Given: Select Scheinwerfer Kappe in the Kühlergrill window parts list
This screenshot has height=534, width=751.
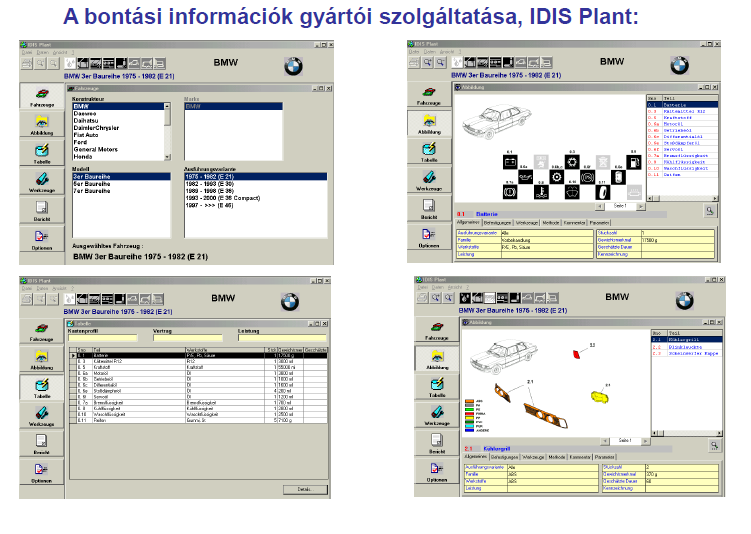Looking at the screenshot, I should tap(687, 353).
